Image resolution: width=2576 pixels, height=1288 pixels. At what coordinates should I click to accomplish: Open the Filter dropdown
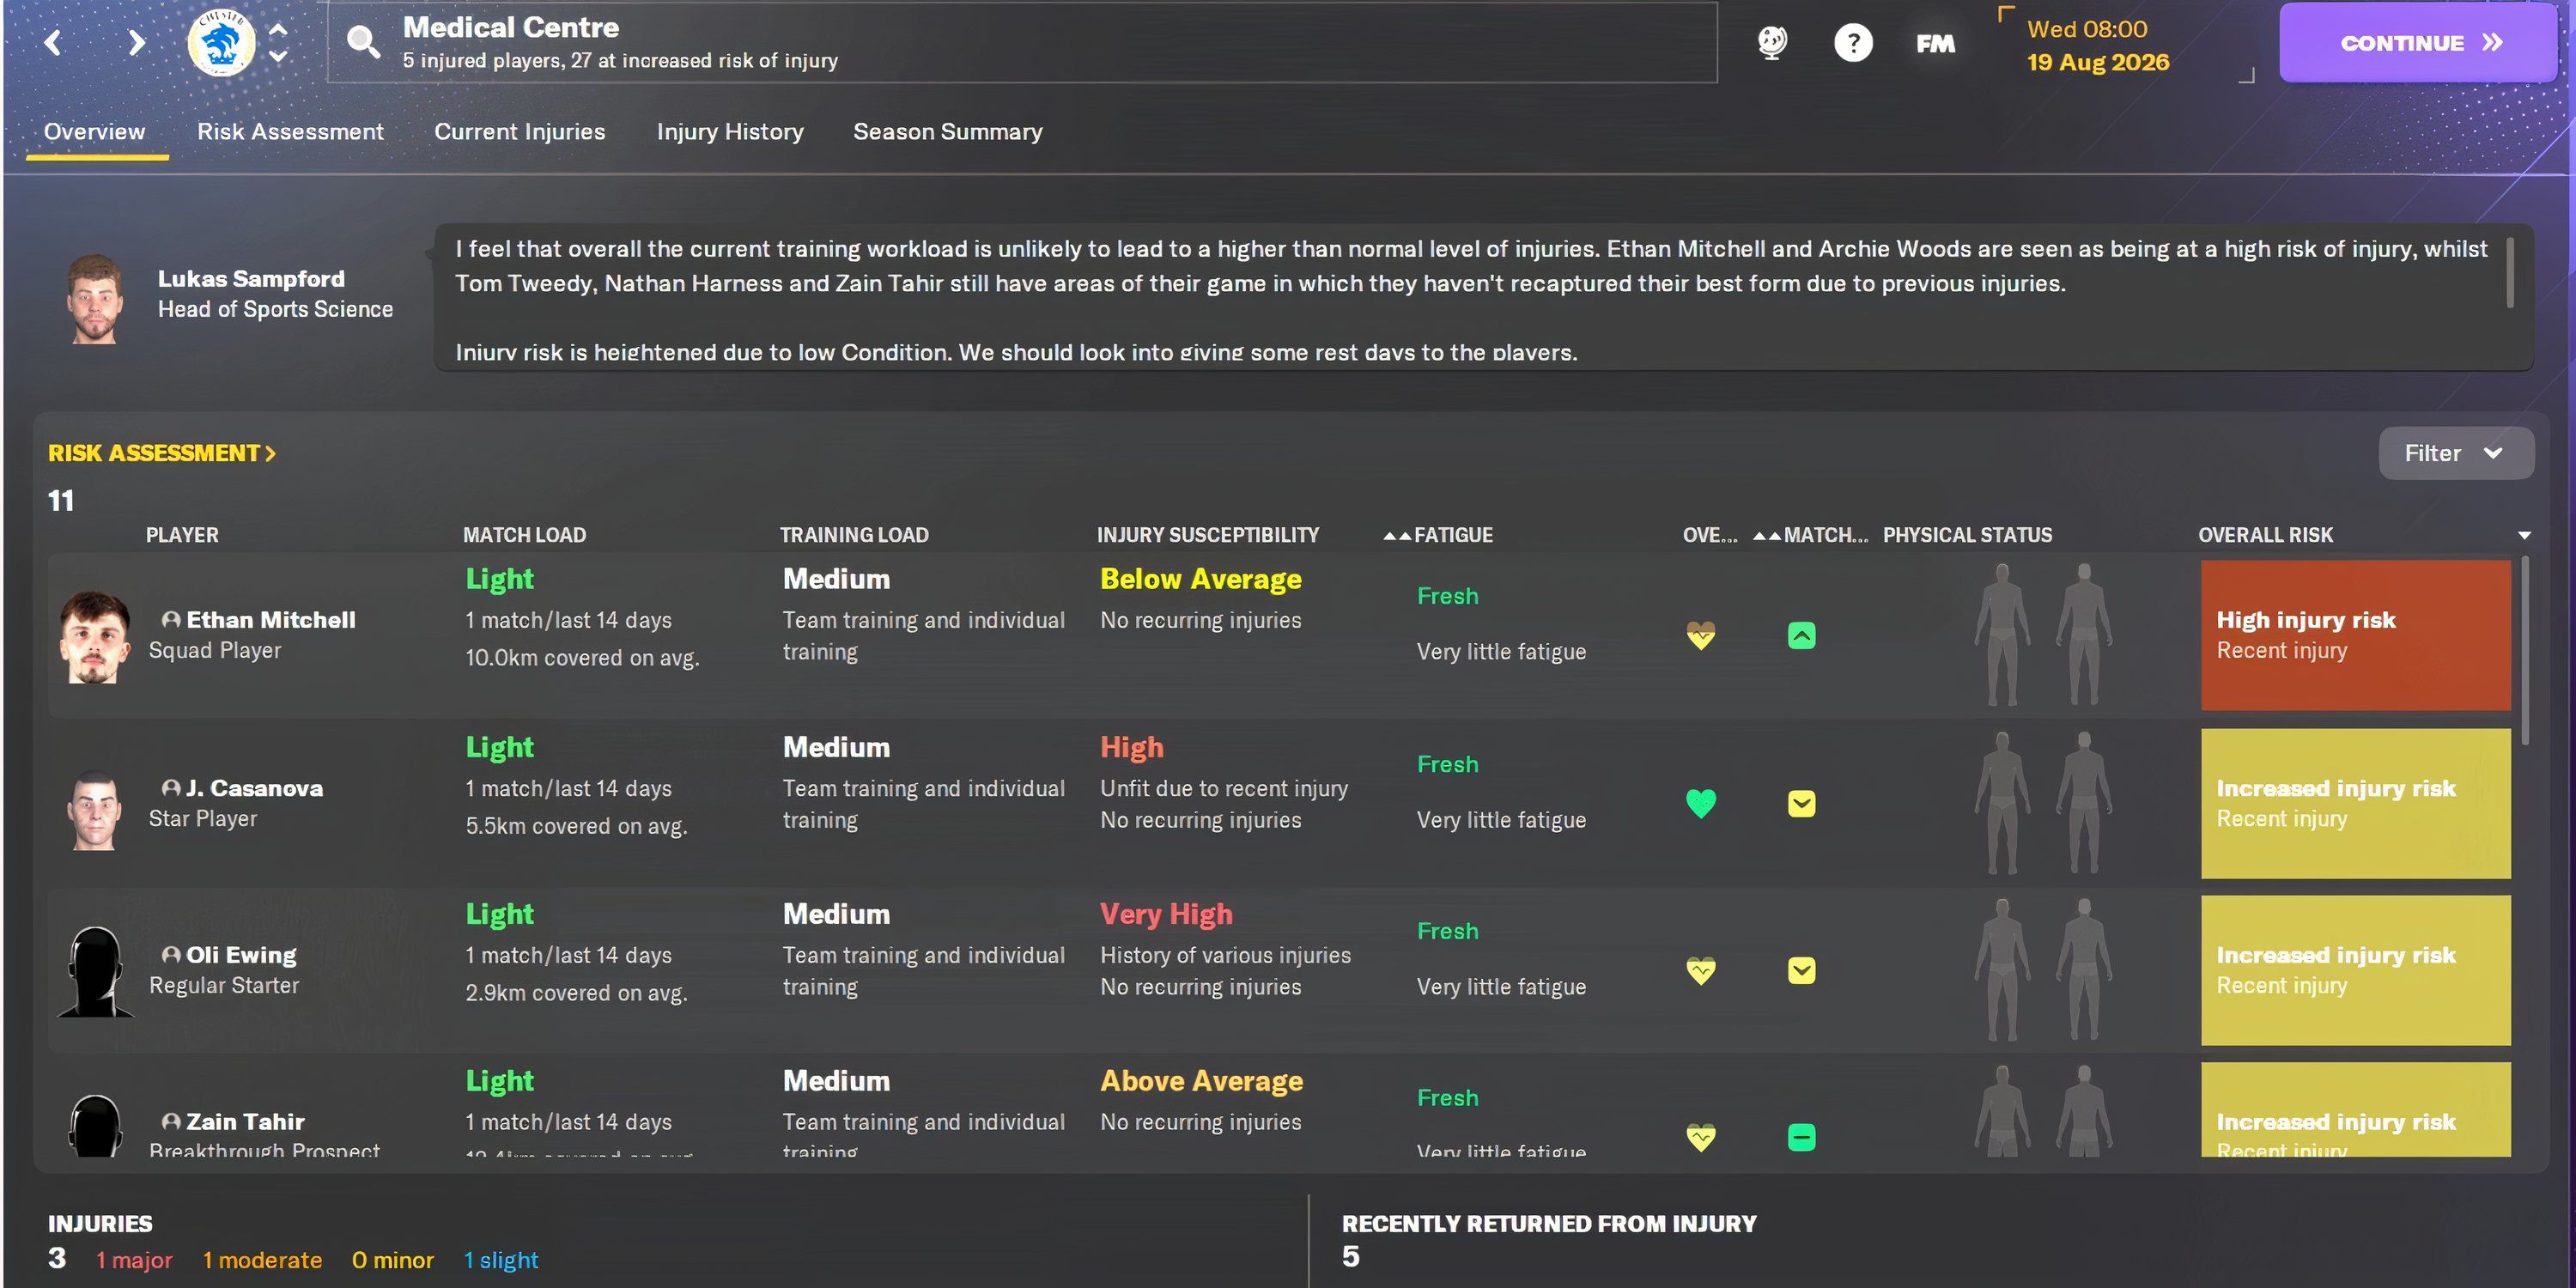2455,453
